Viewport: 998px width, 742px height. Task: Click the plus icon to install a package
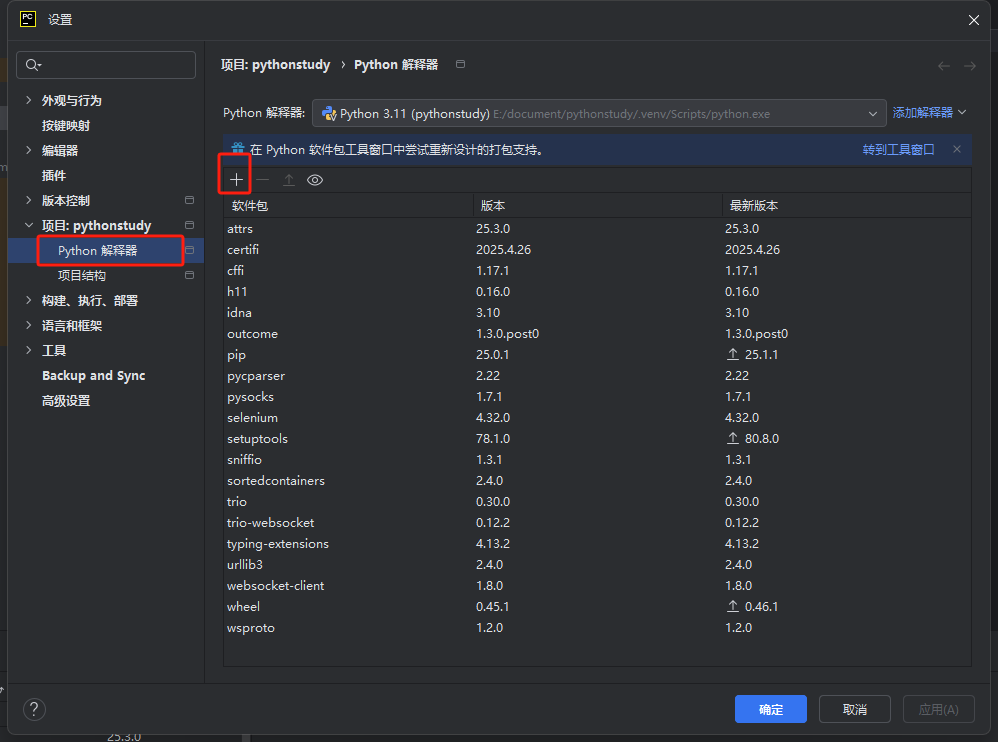236,180
